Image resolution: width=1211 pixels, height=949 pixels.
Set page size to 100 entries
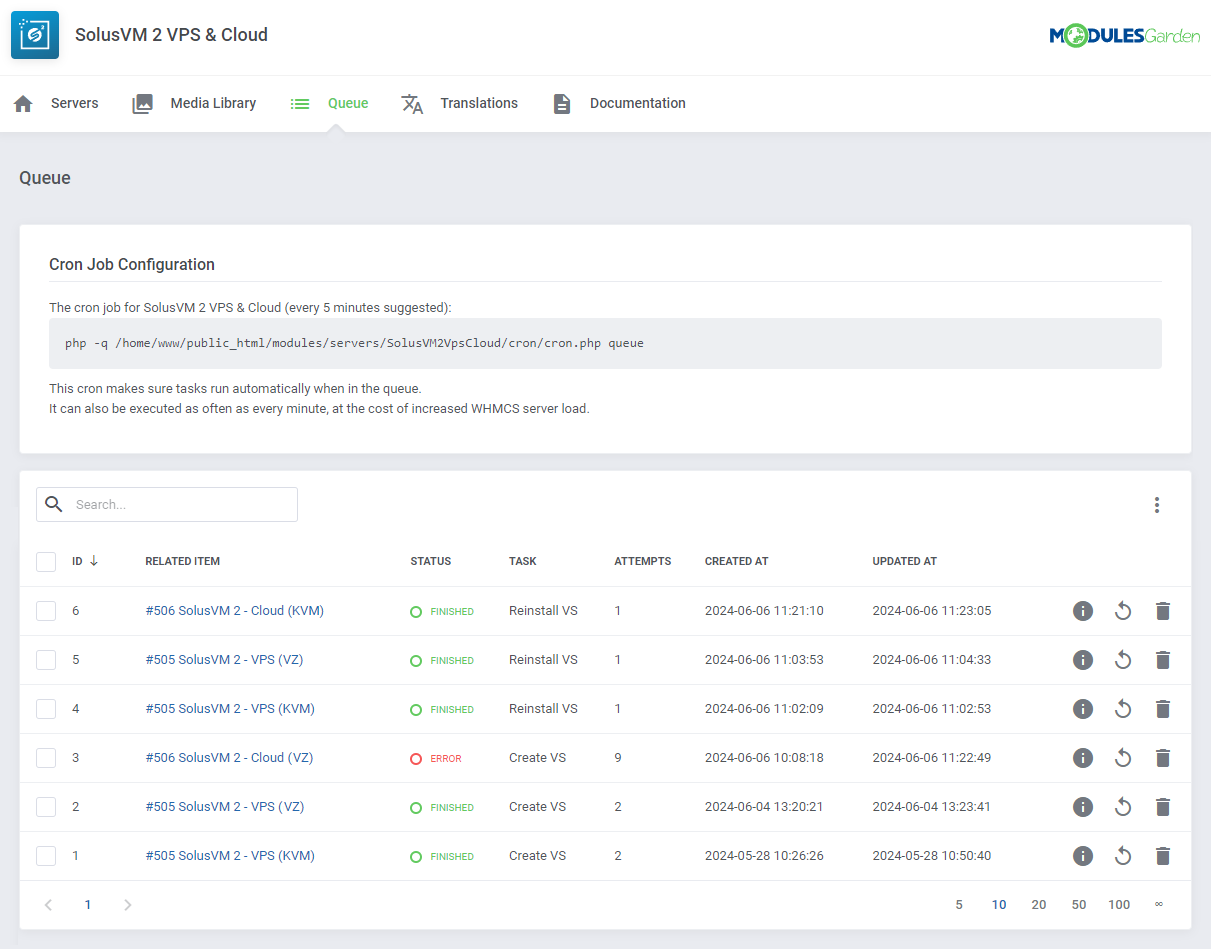click(x=1119, y=904)
